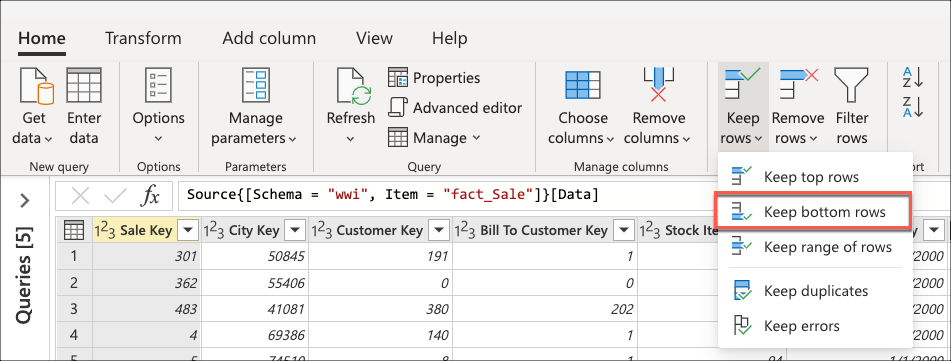This screenshot has height=361, width=951.
Task: Change Sale Key data type icon
Action: (106, 231)
